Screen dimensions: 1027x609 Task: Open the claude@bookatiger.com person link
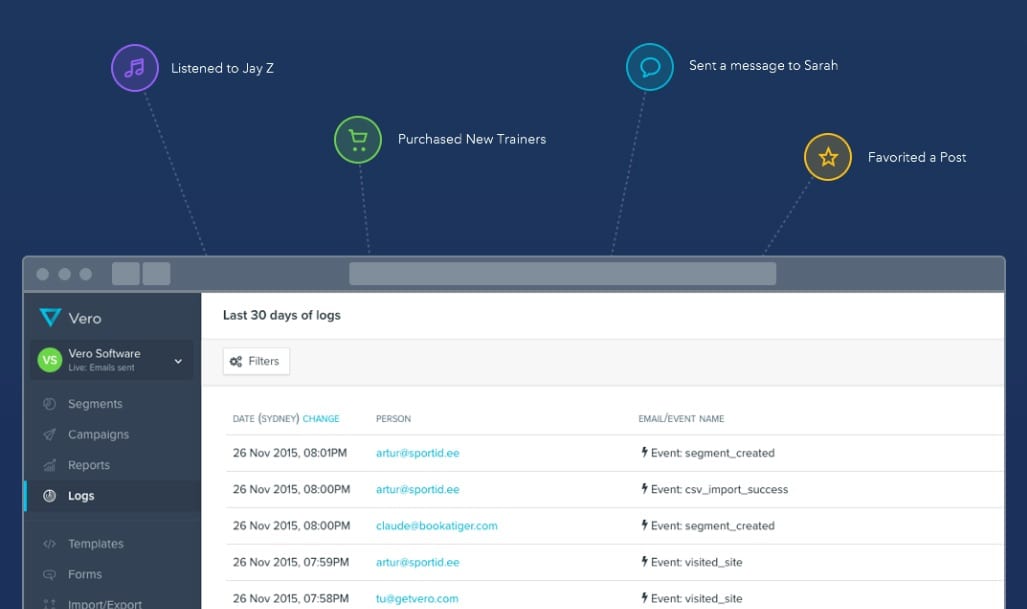[436, 526]
